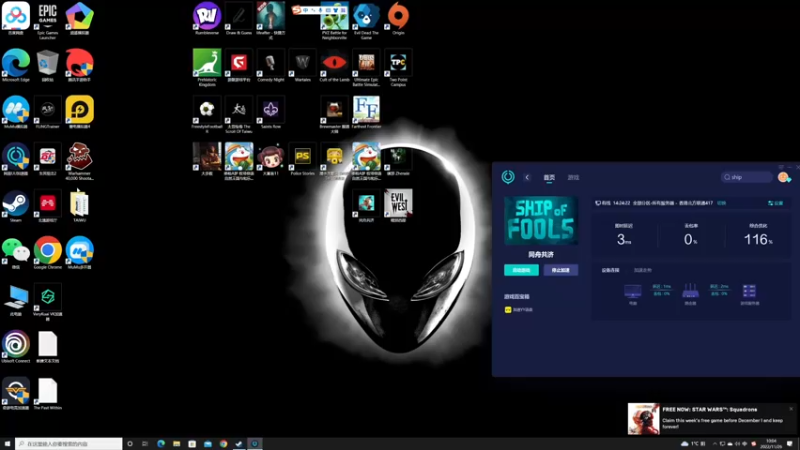Go back using the accelerator's arrow button

tap(527, 178)
